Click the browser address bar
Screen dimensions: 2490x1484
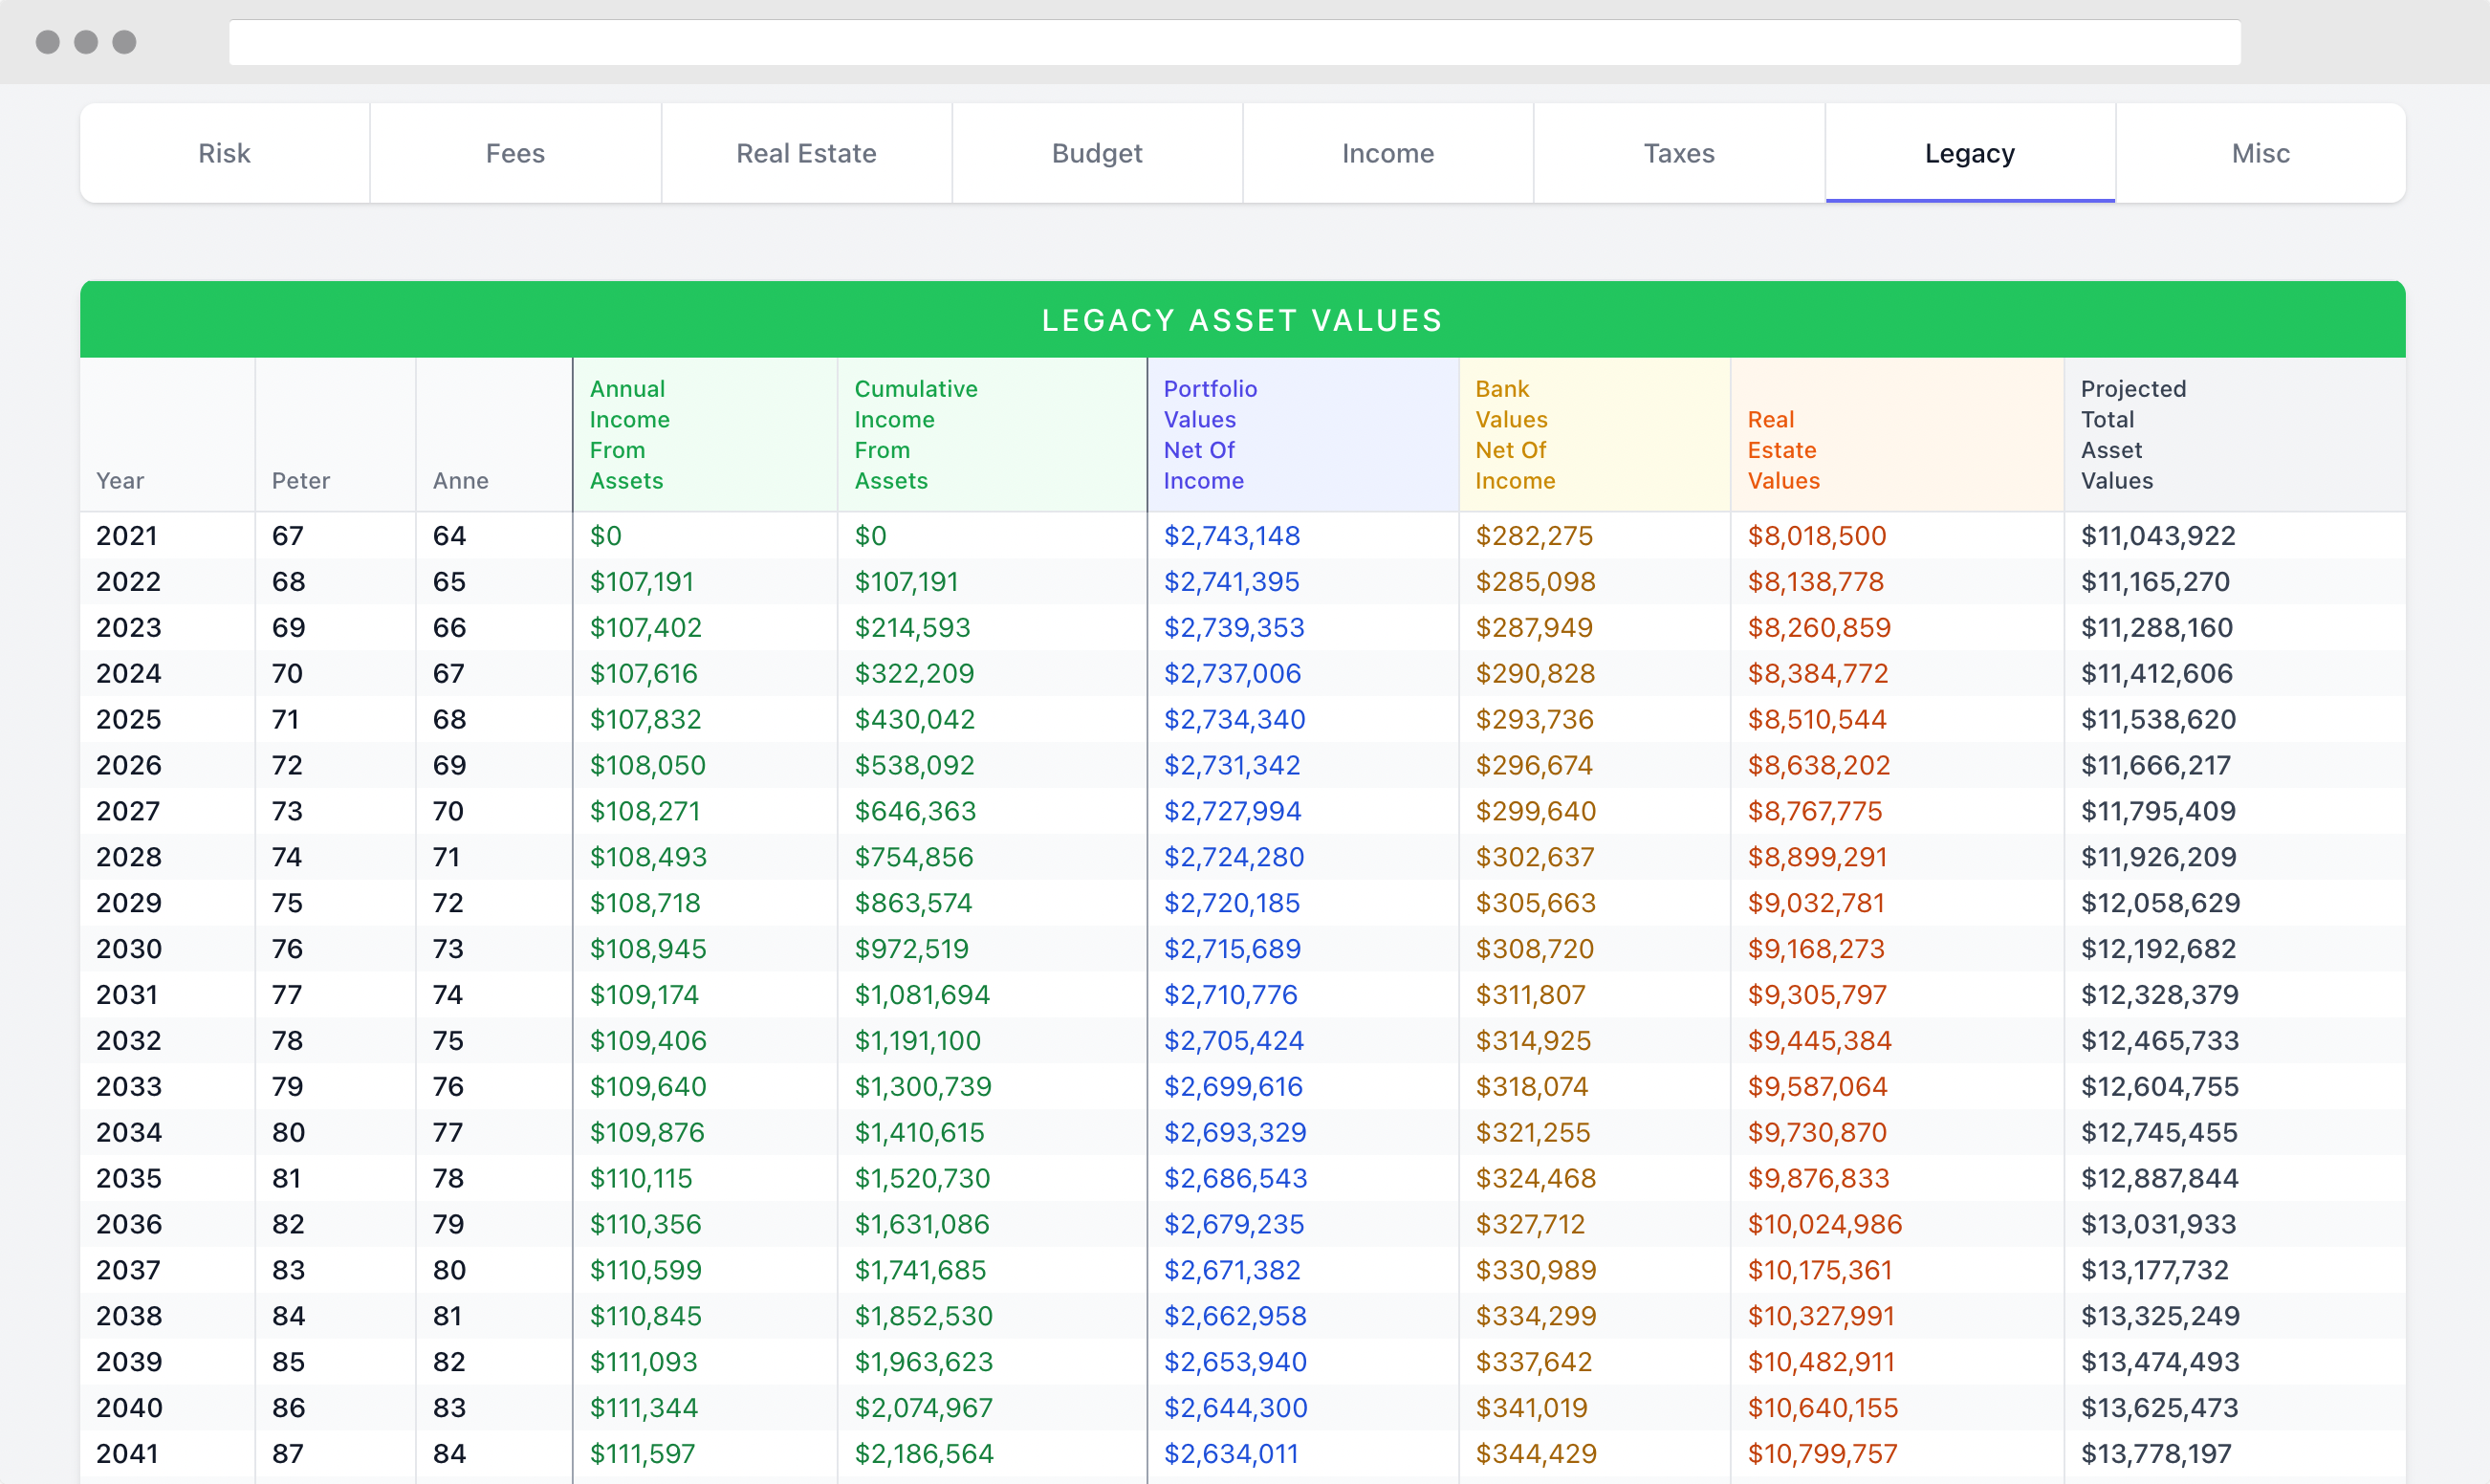point(1234,42)
